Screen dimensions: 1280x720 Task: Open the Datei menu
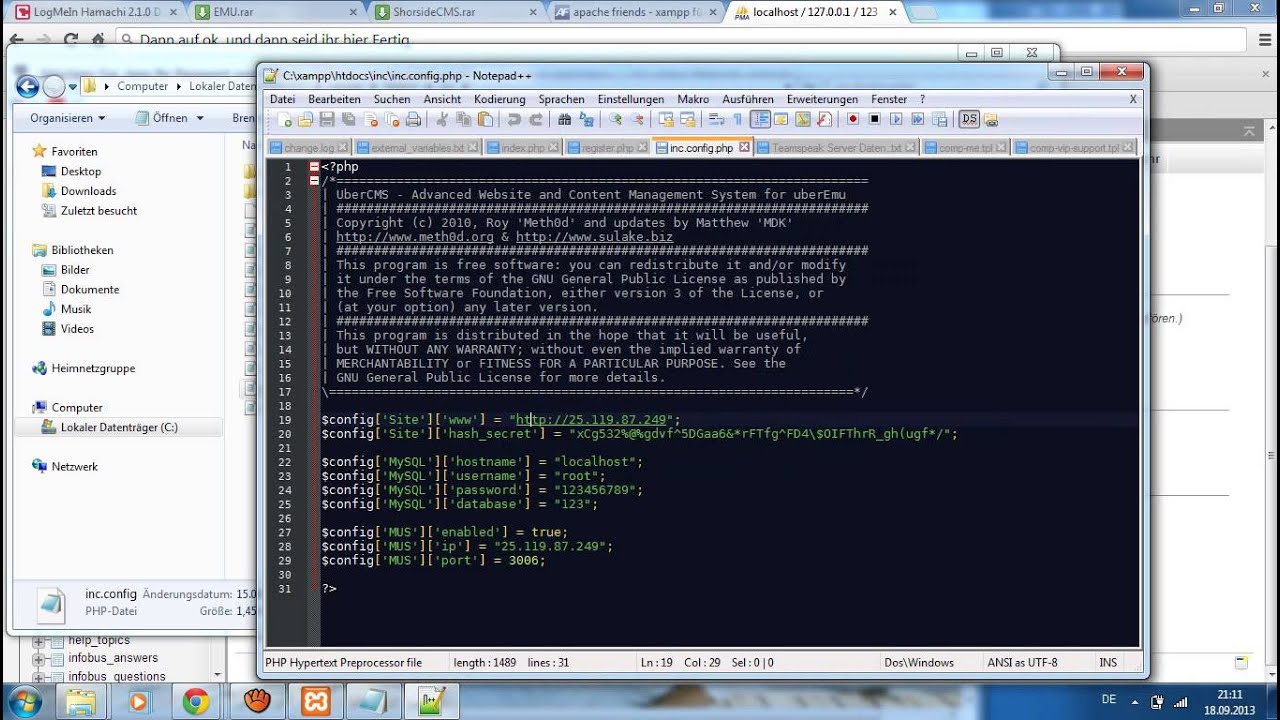[x=282, y=99]
